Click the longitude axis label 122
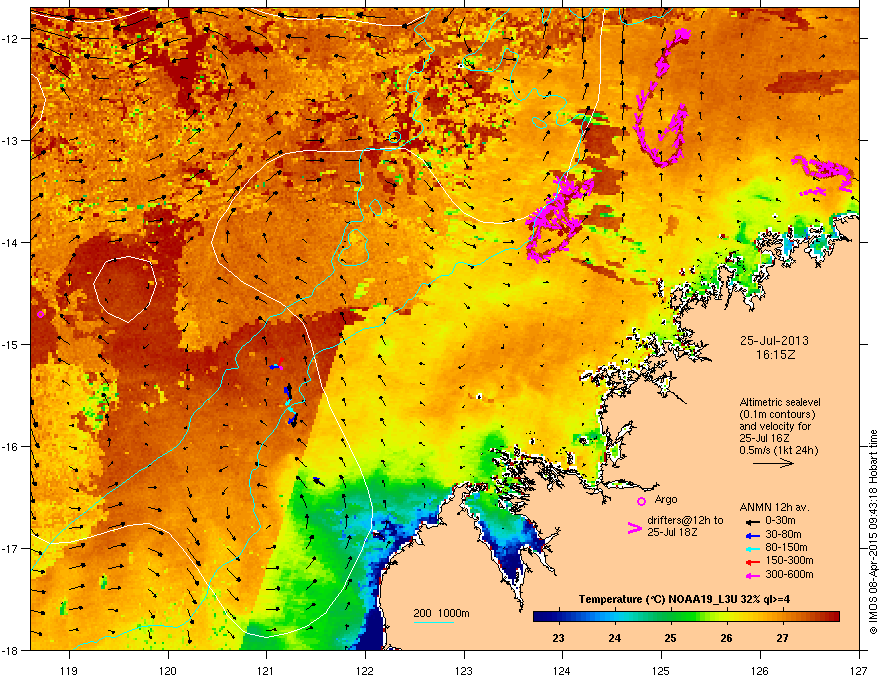The width and height of the screenshot is (880, 680). [x=365, y=670]
